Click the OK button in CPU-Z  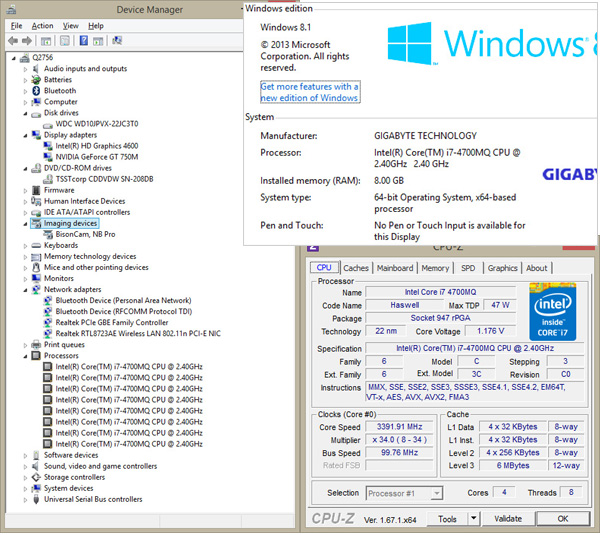click(562, 519)
